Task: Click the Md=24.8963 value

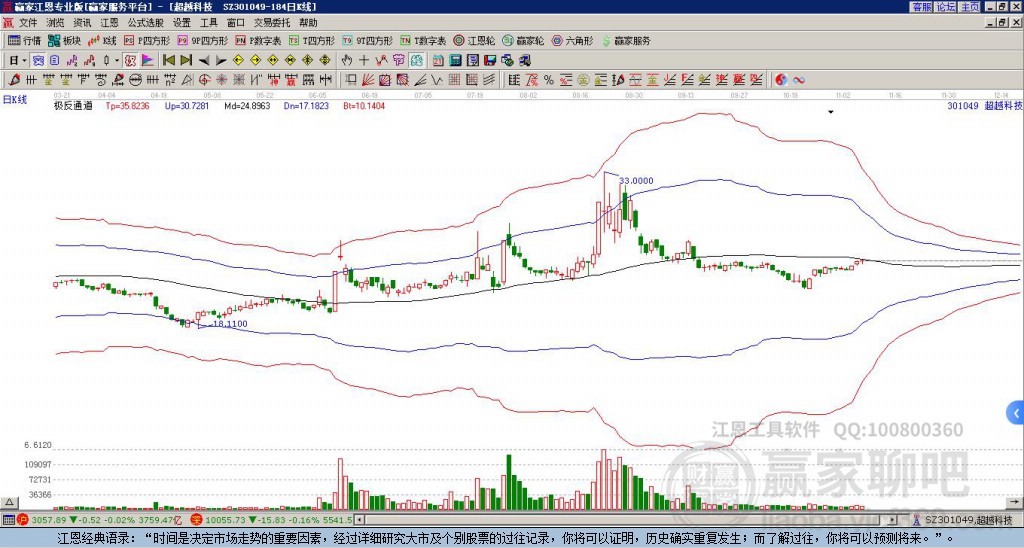Action: point(247,105)
